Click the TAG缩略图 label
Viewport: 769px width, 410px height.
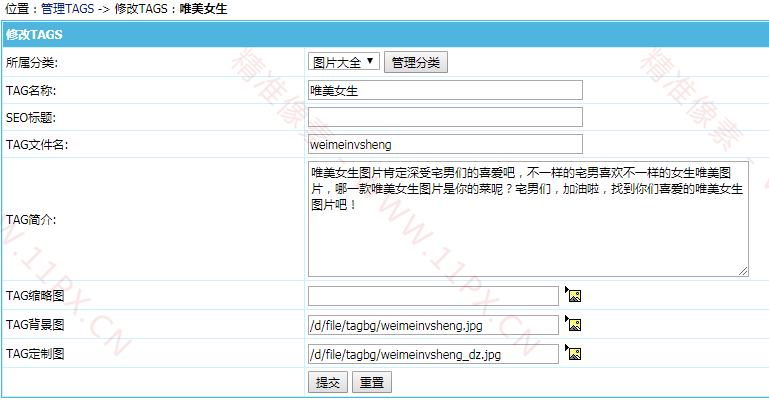coord(35,296)
